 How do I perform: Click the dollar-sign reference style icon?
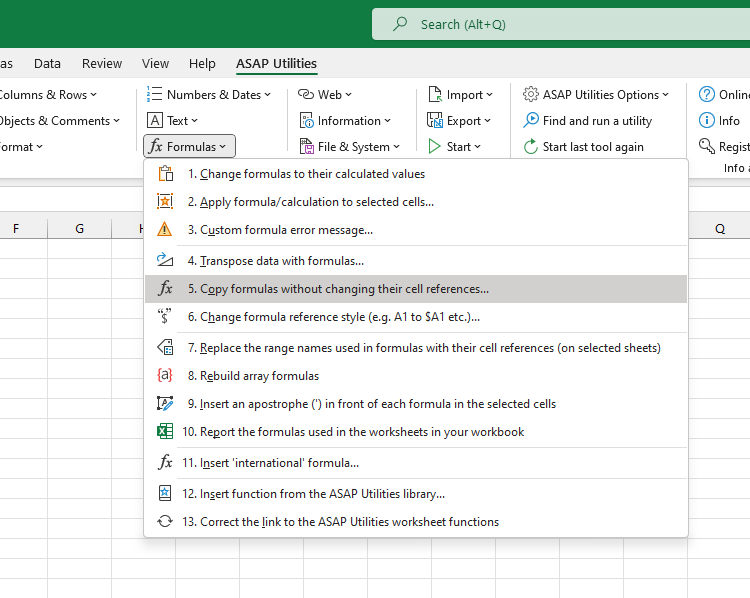(x=165, y=316)
